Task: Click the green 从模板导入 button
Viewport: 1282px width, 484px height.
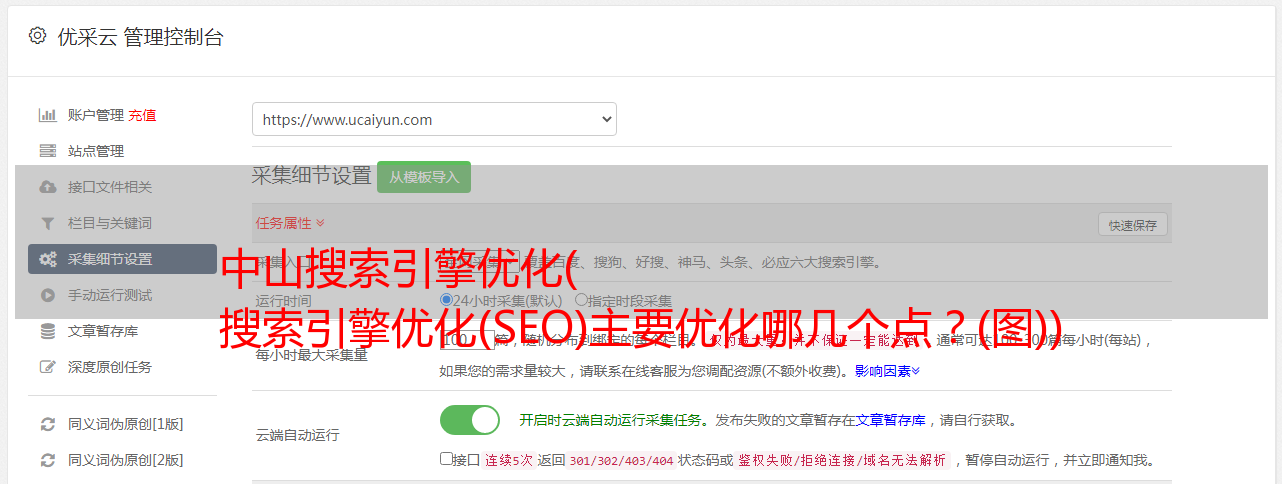Action: point(424,177)
